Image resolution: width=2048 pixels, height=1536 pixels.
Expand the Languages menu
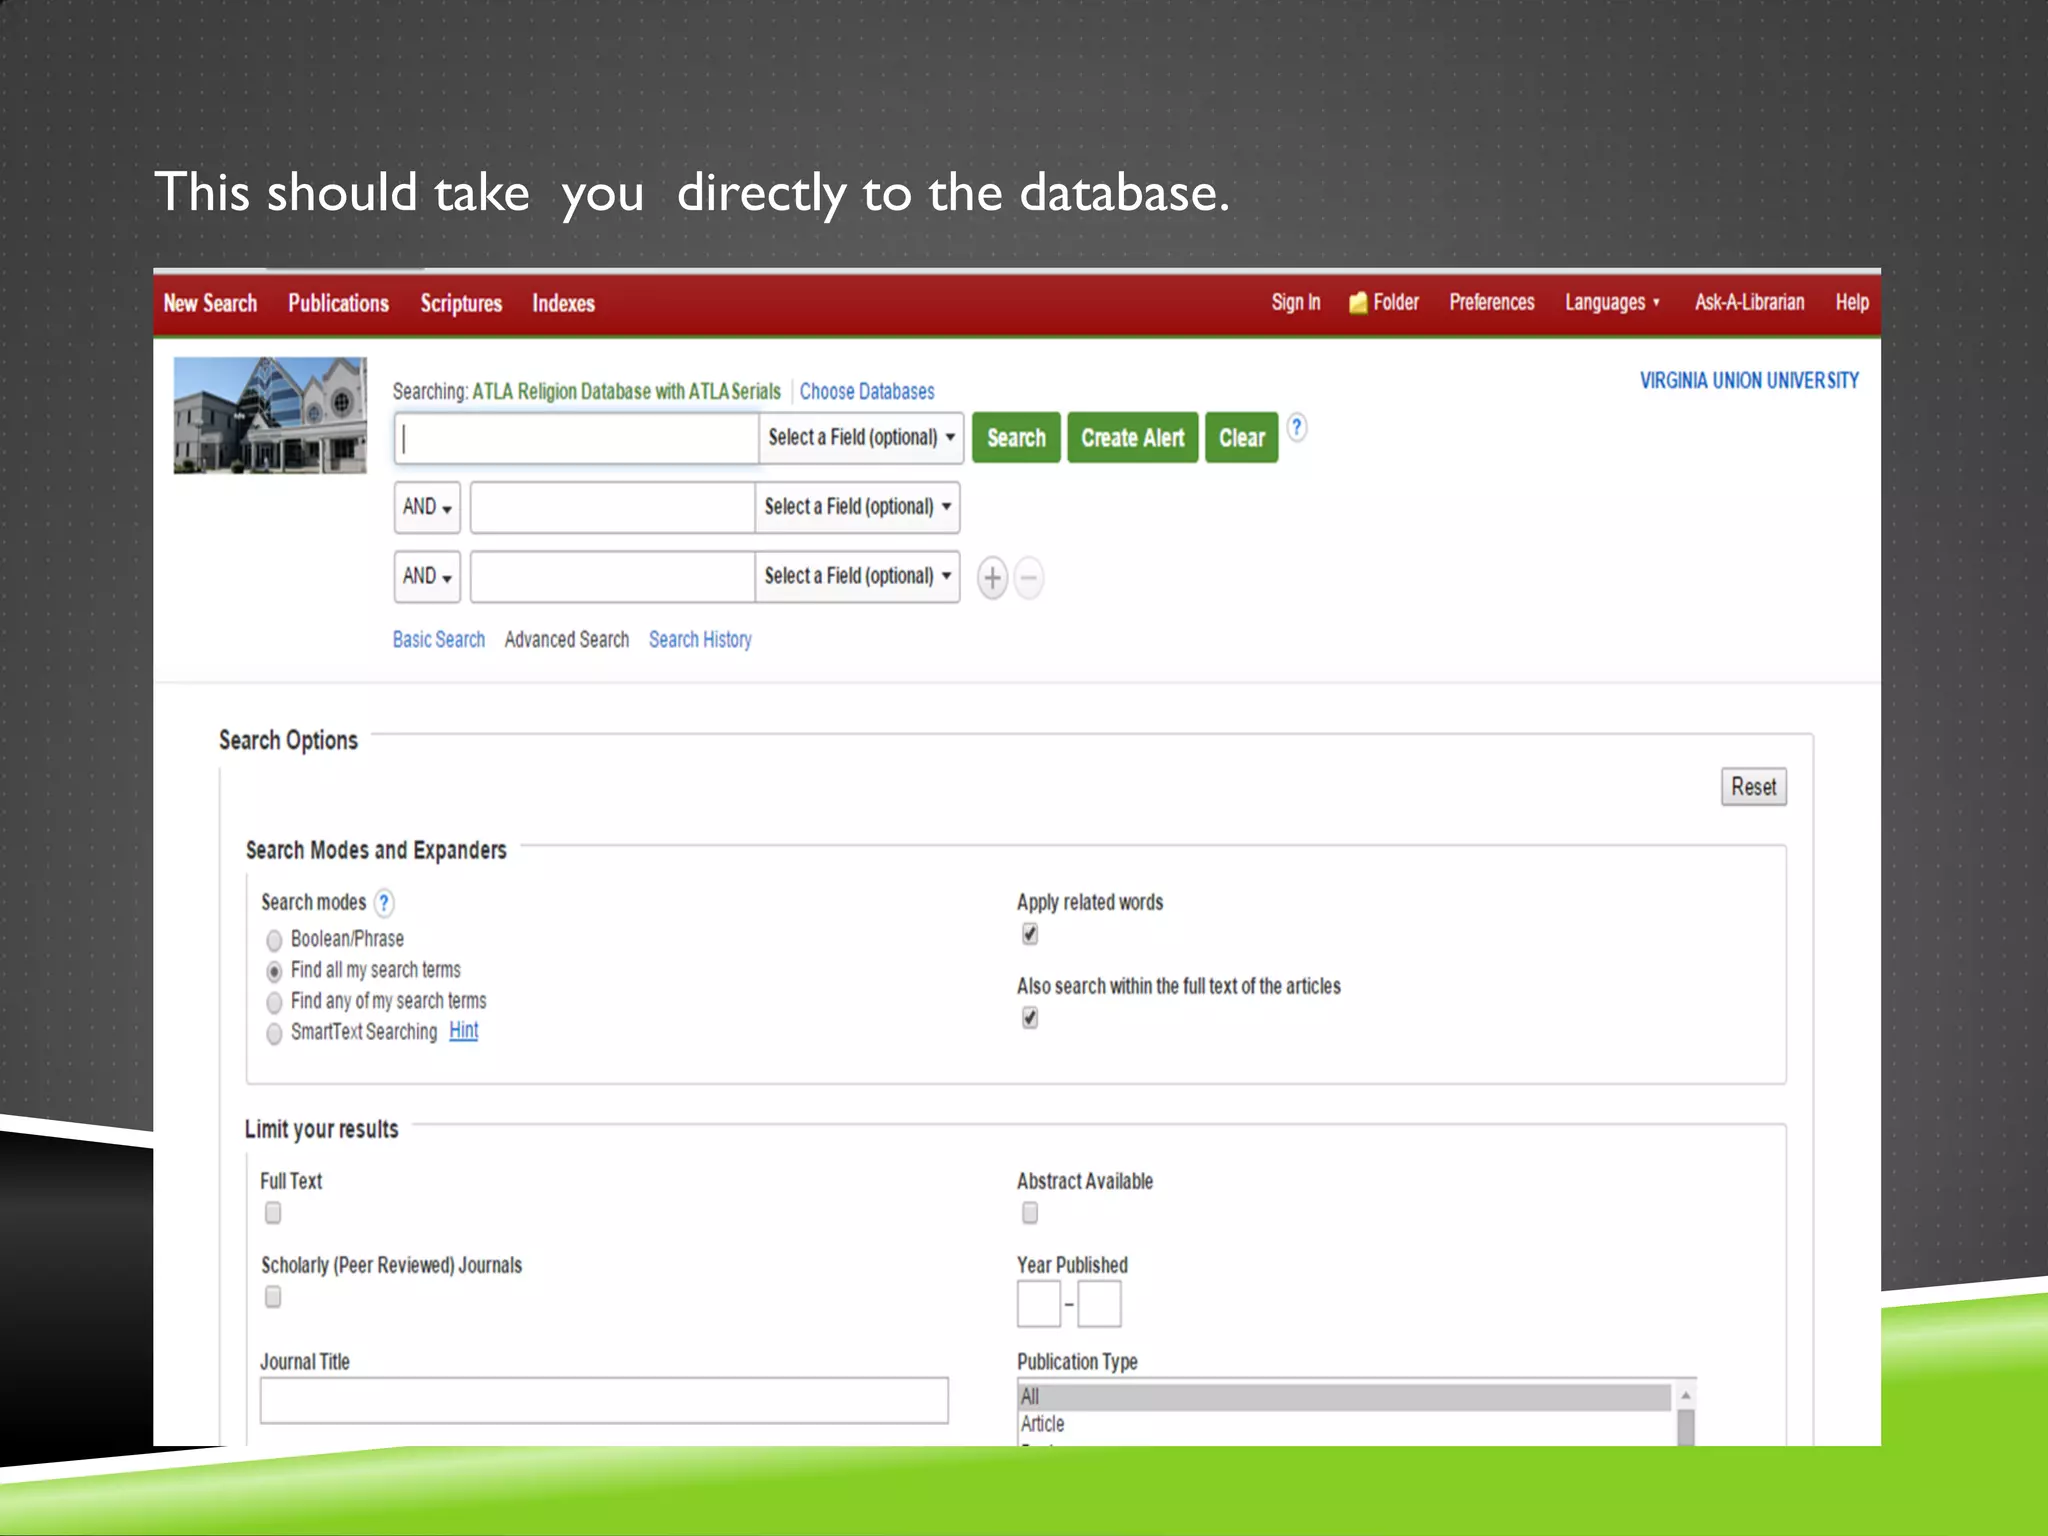1612,302
